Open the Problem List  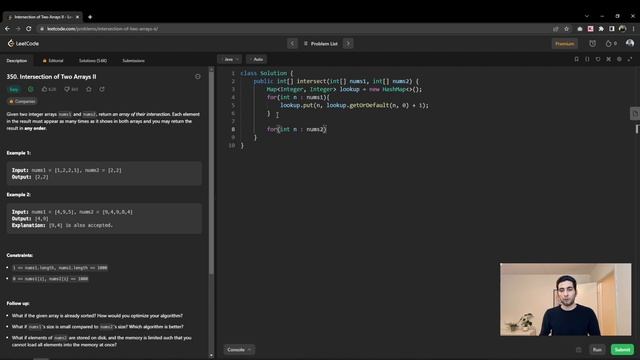click(x=321, y=44)
